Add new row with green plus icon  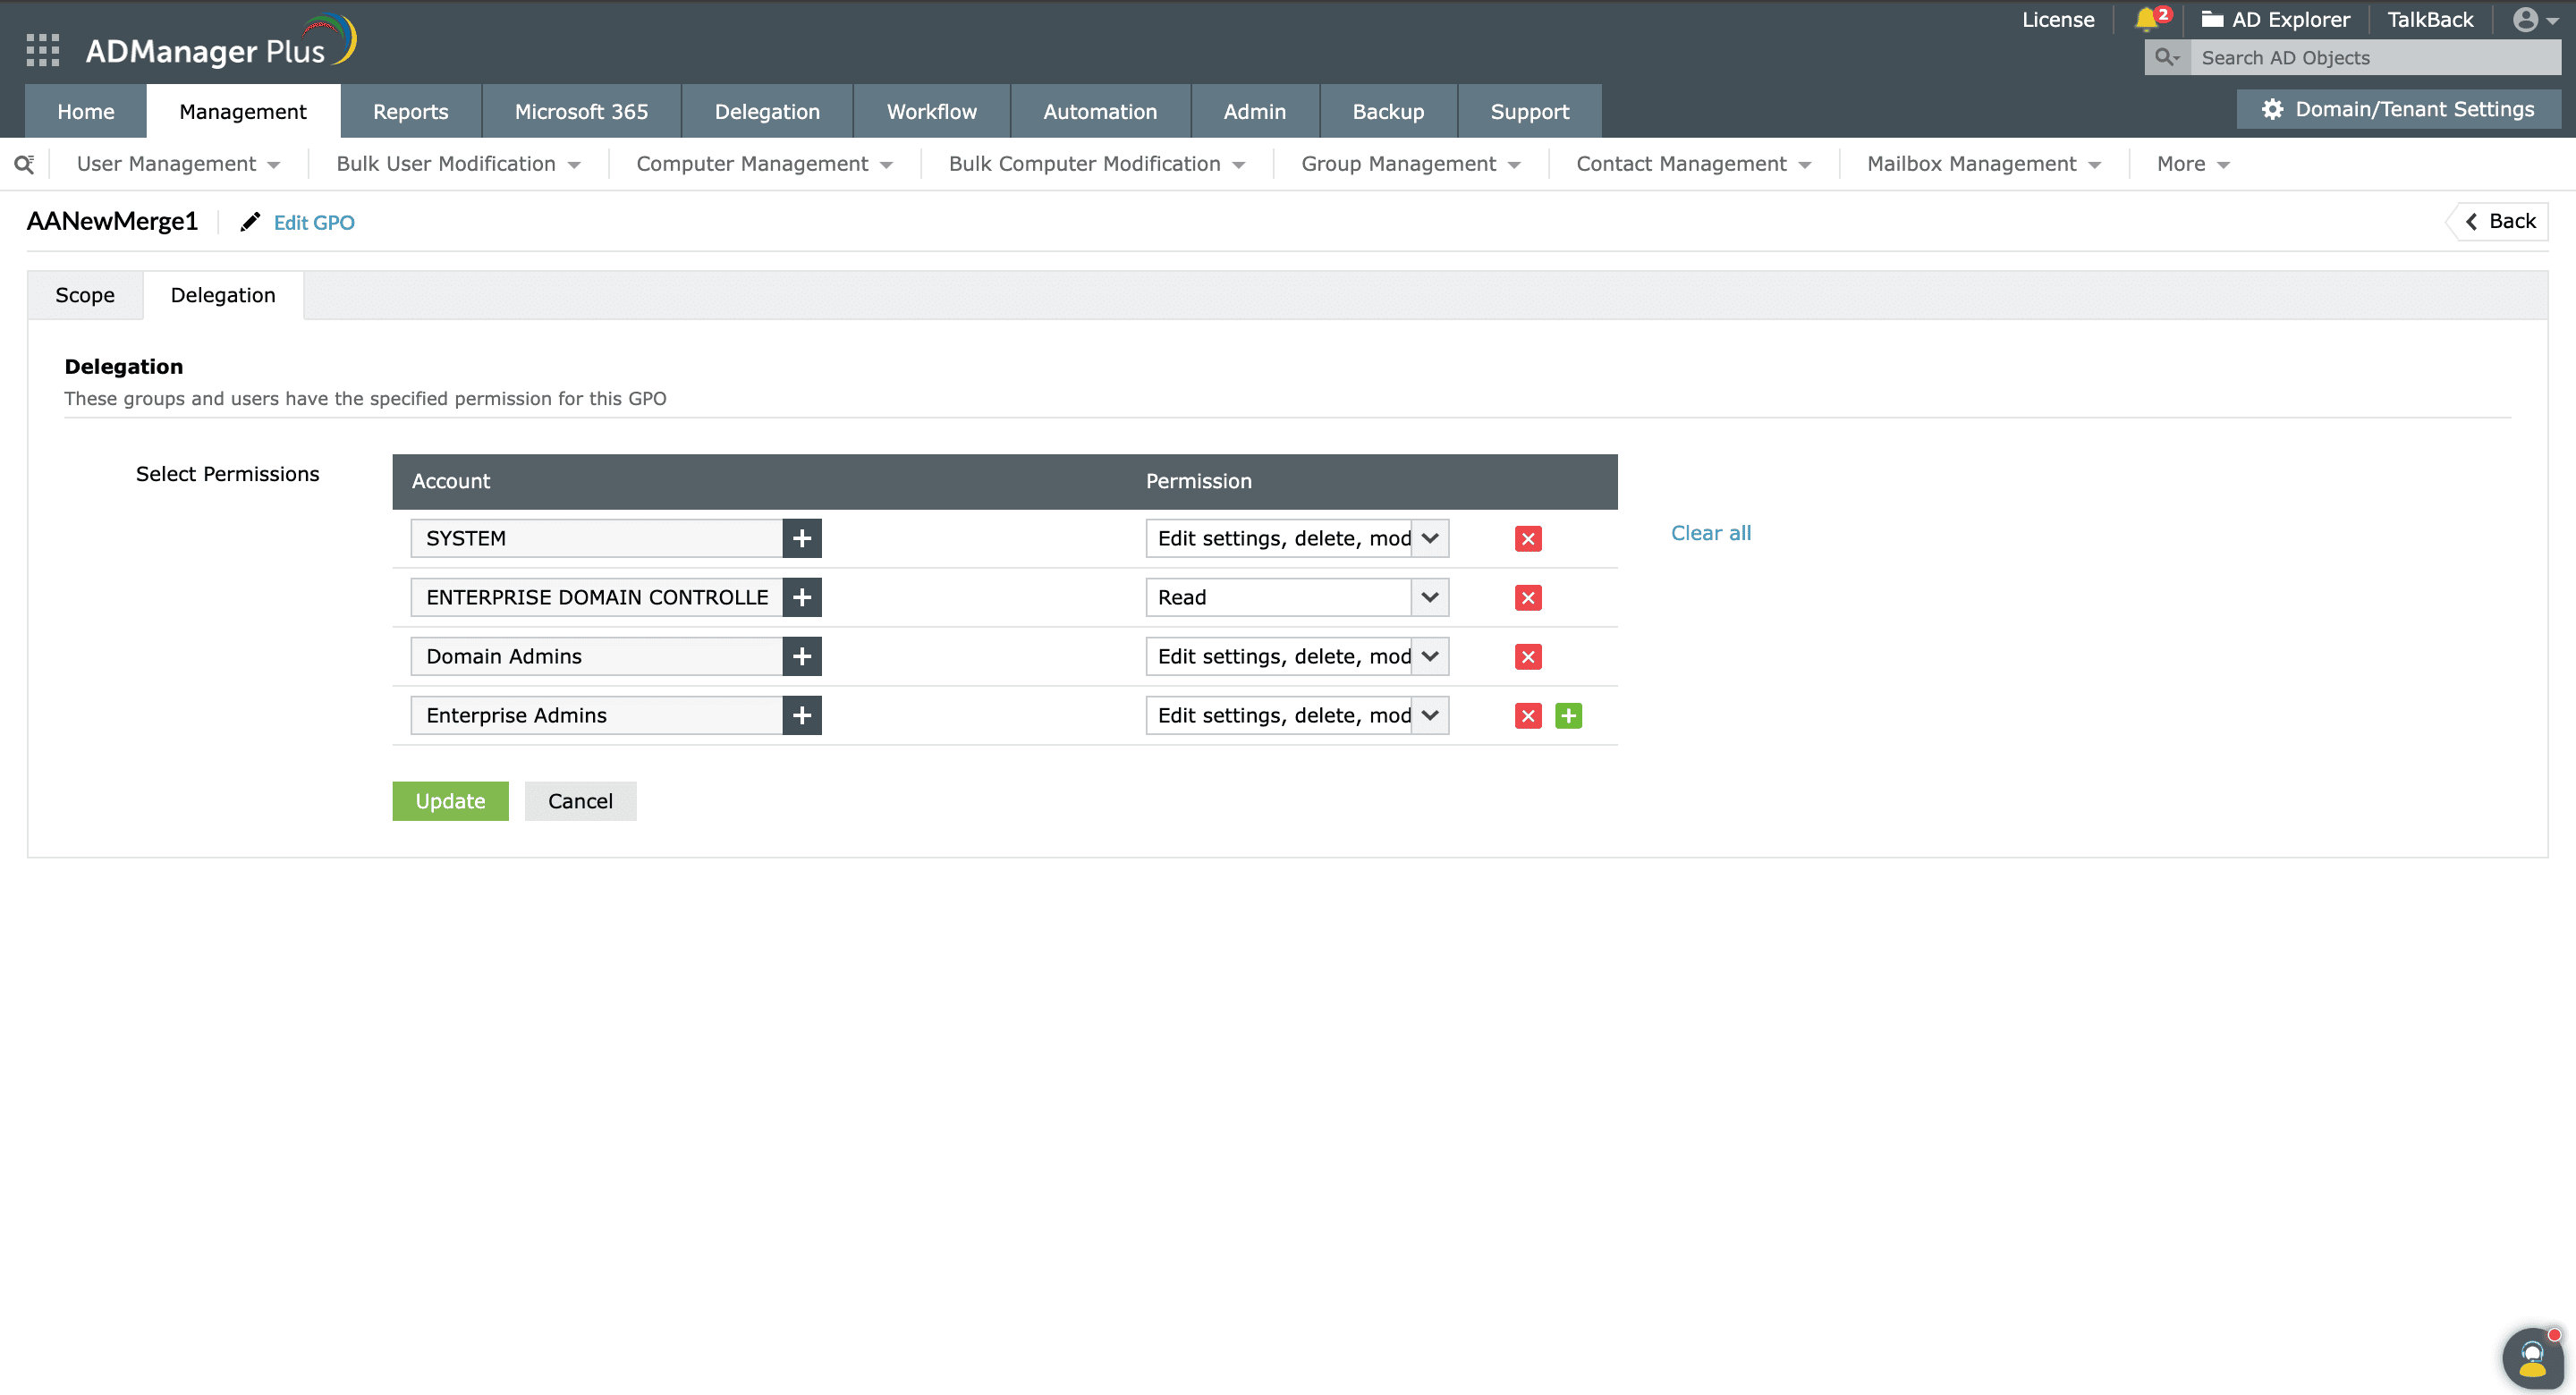1568,716
